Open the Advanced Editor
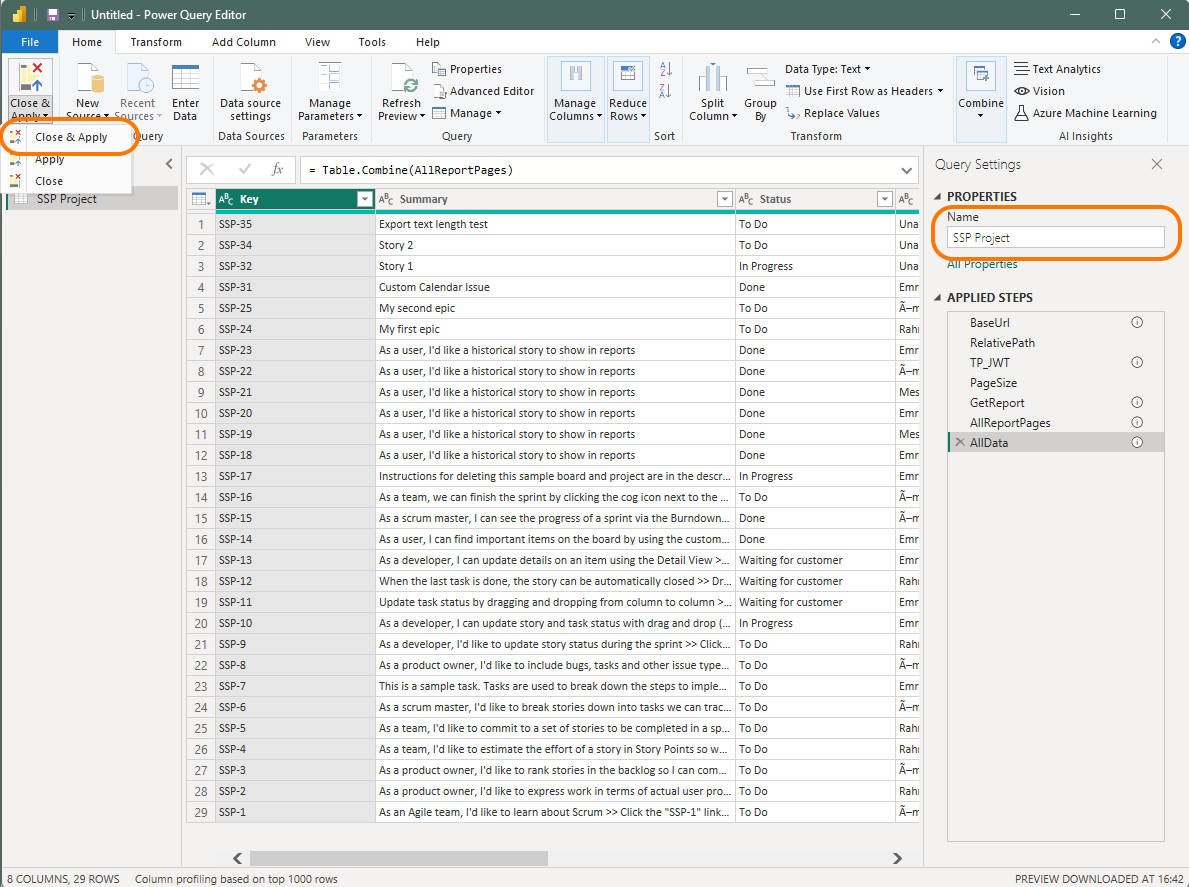1189x887 pixels. pos(485,90)
